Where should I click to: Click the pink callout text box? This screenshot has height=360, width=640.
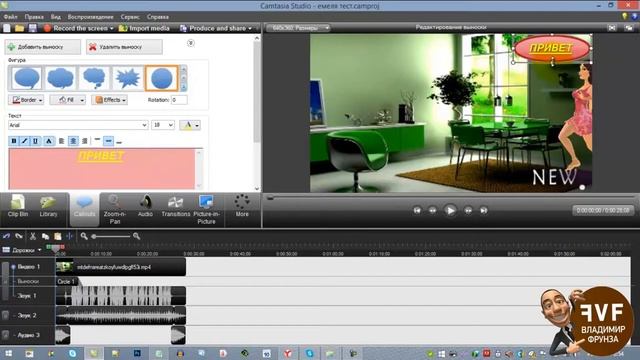coord(102,169)
